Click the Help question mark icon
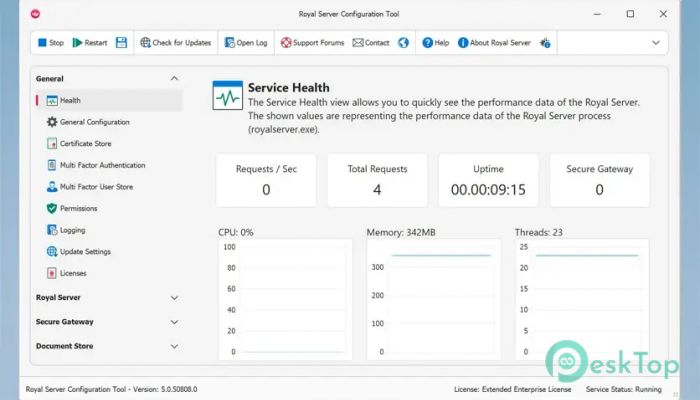700x400 pixels. (427, 43)
